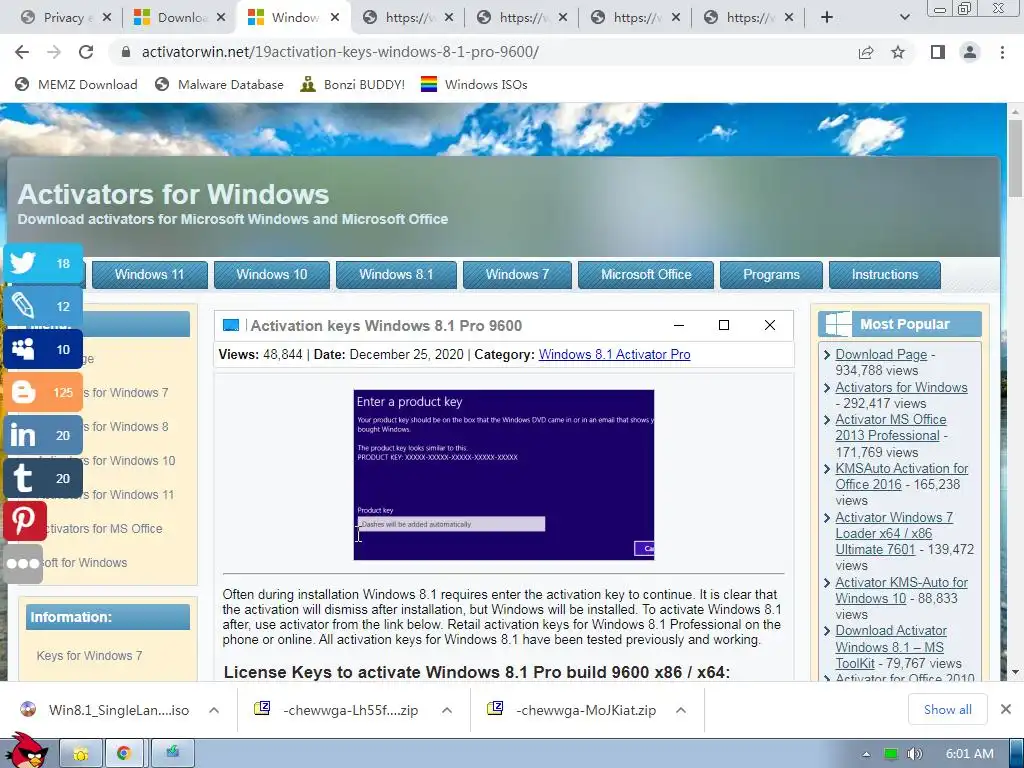
Task: Go back to previous page
Action: 22,52
